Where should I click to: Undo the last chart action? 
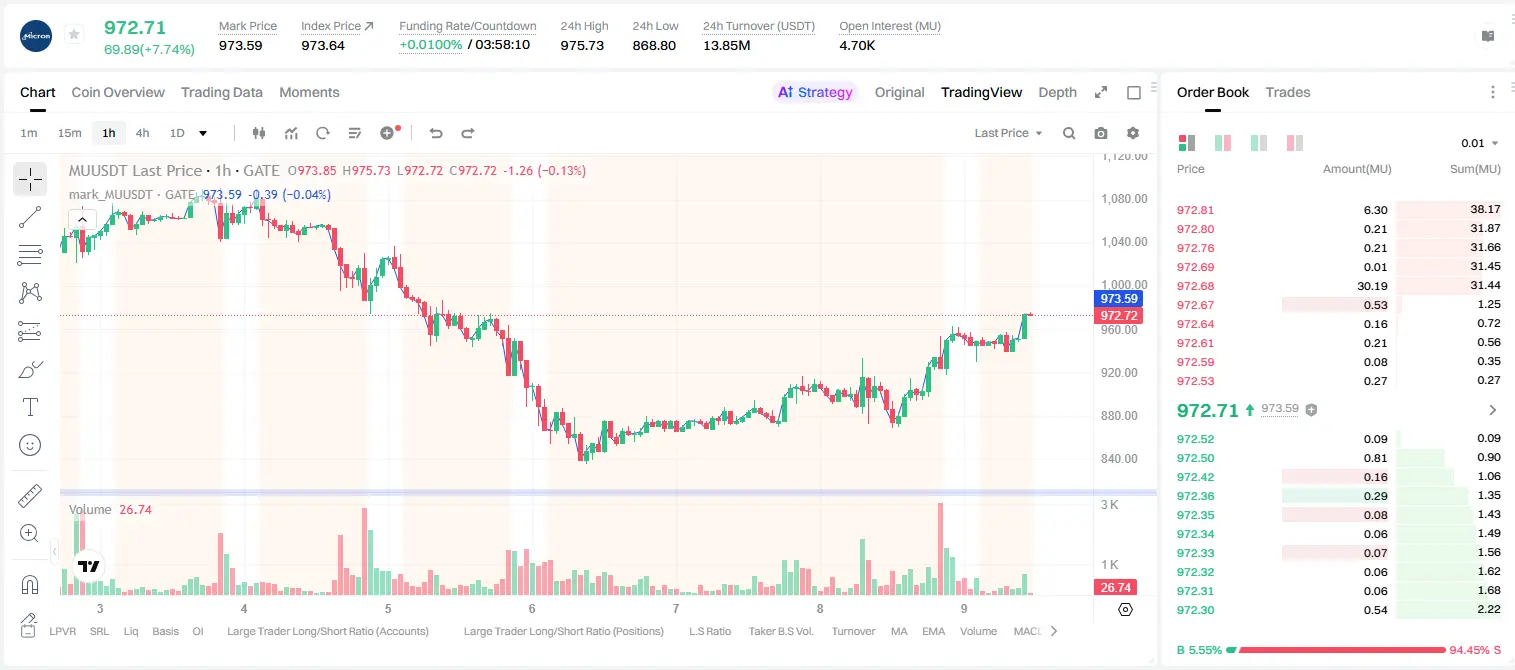(435, 133)
